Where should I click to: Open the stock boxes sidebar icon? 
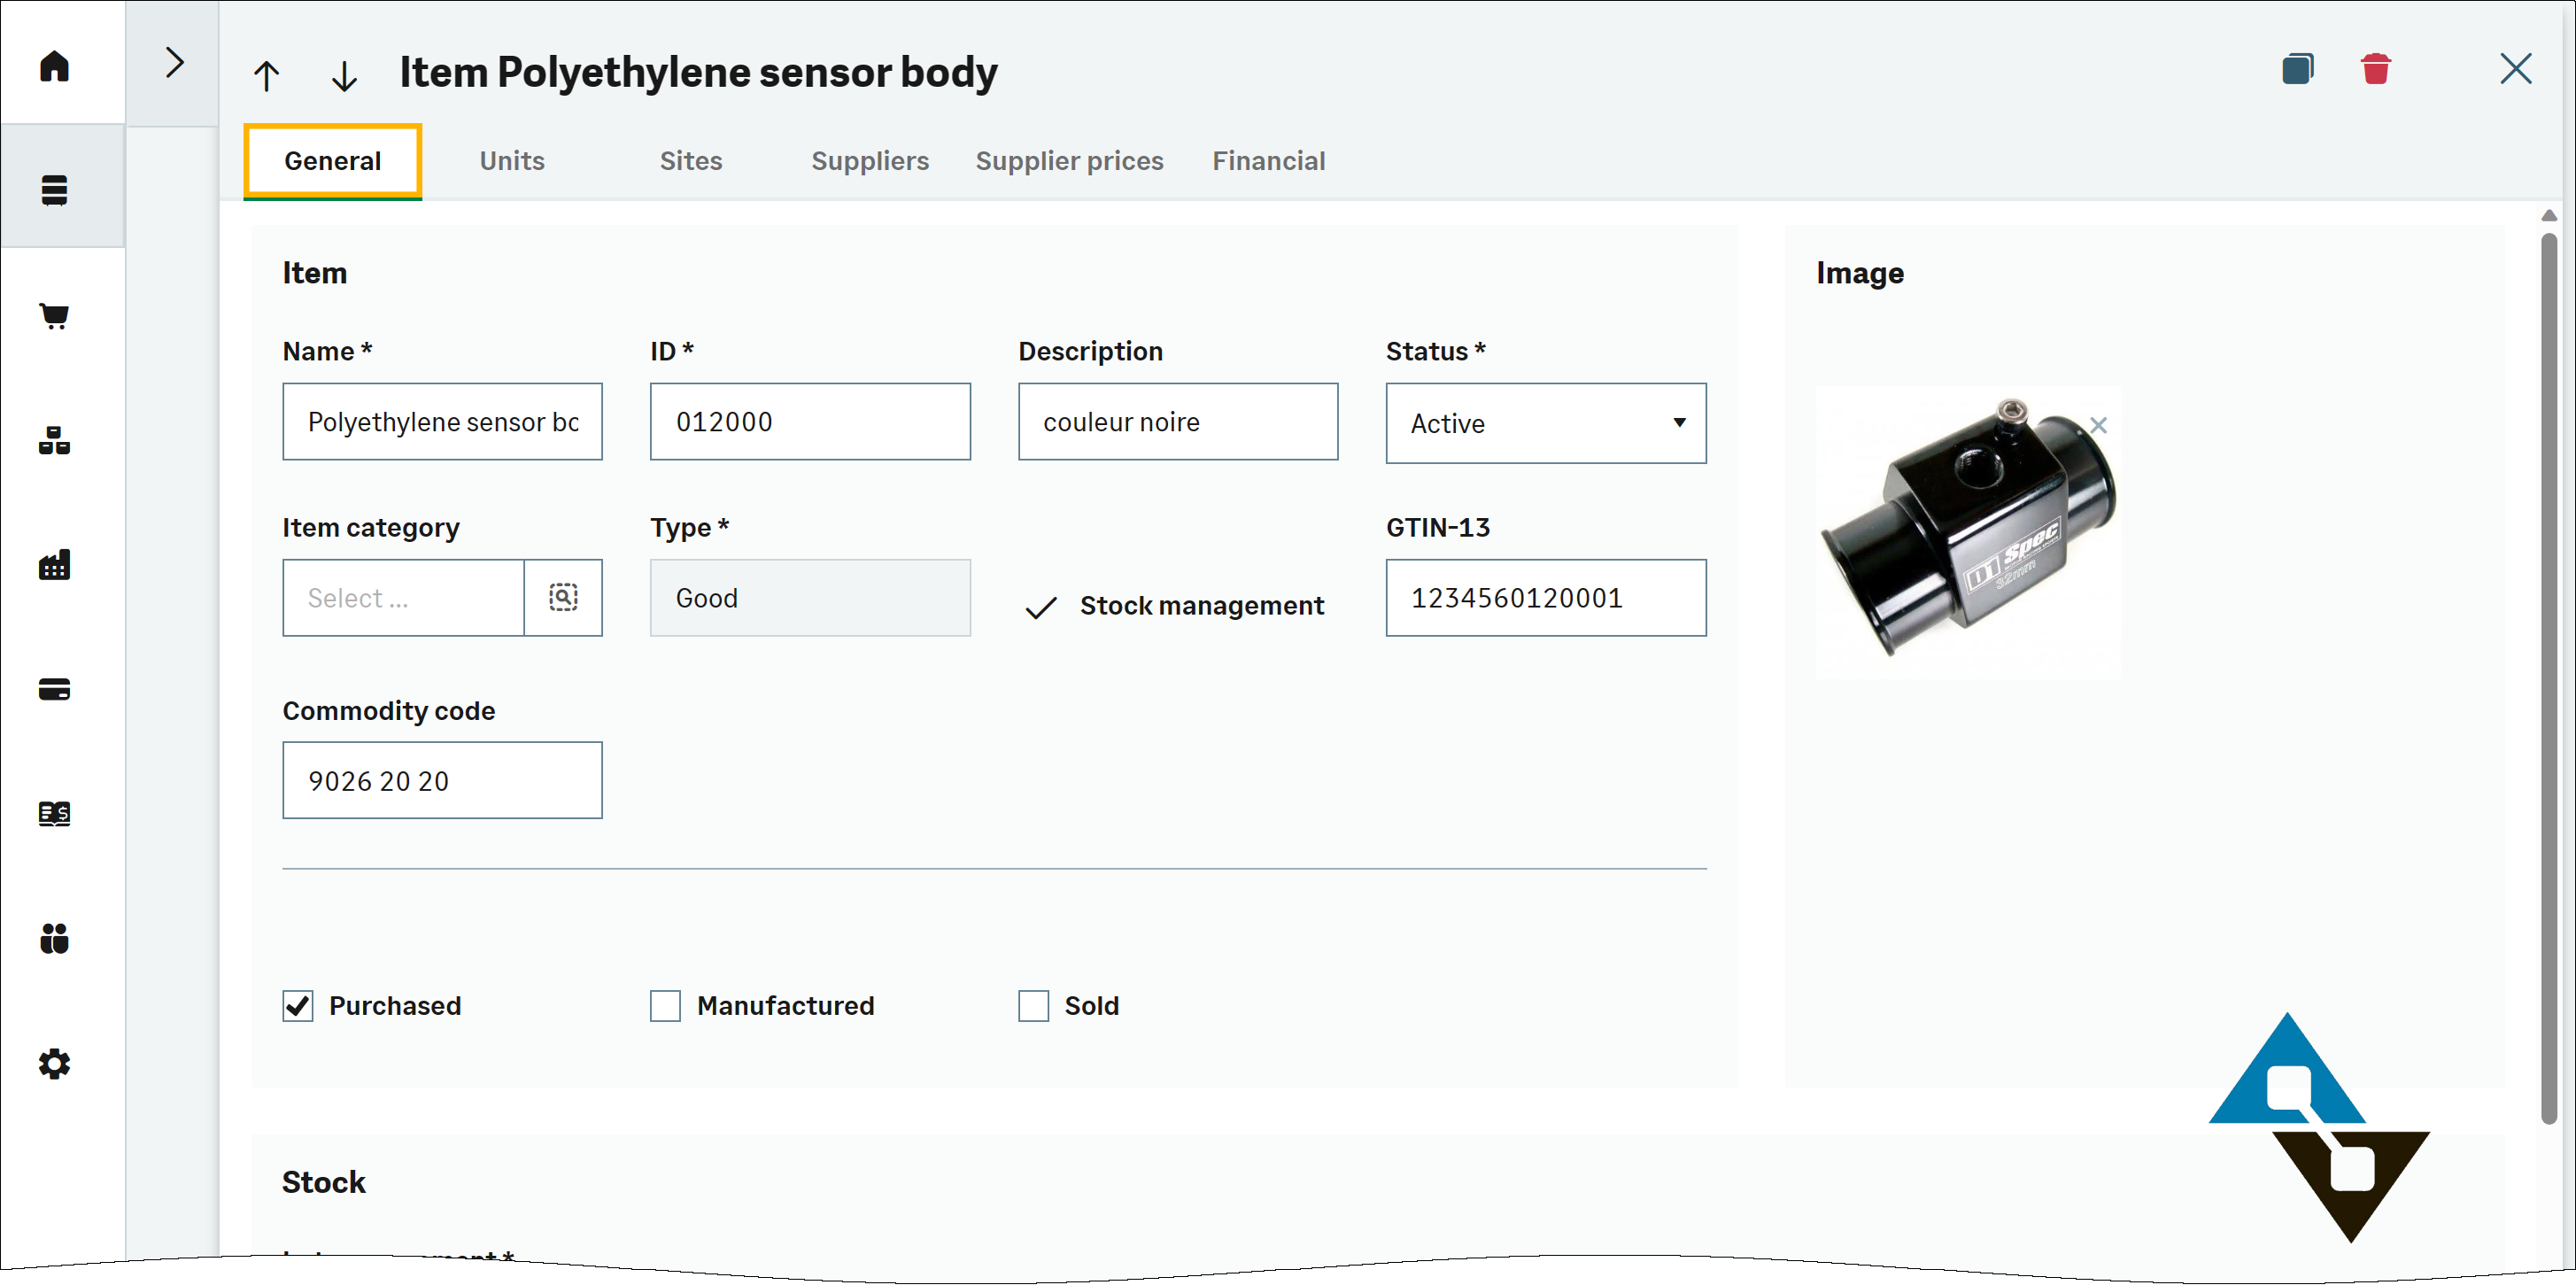[54, 440]
